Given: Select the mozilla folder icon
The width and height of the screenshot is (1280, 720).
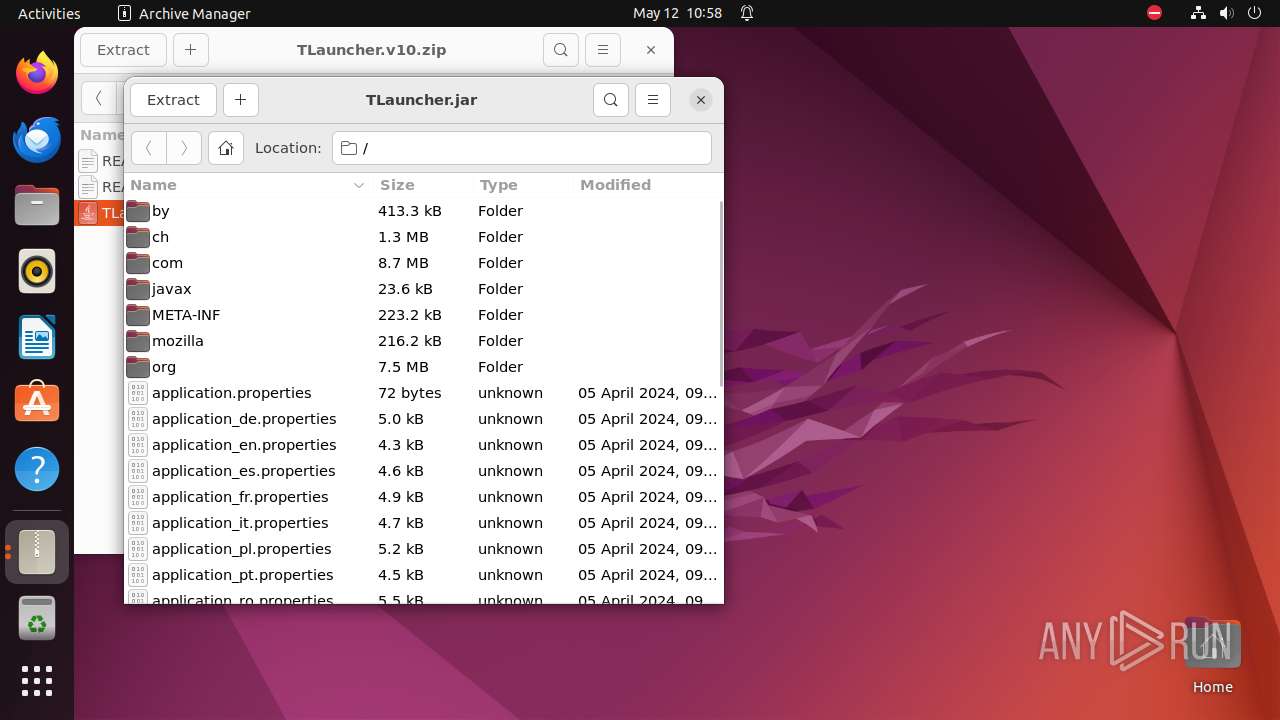Looking at the screenshot, I should 138,341.
